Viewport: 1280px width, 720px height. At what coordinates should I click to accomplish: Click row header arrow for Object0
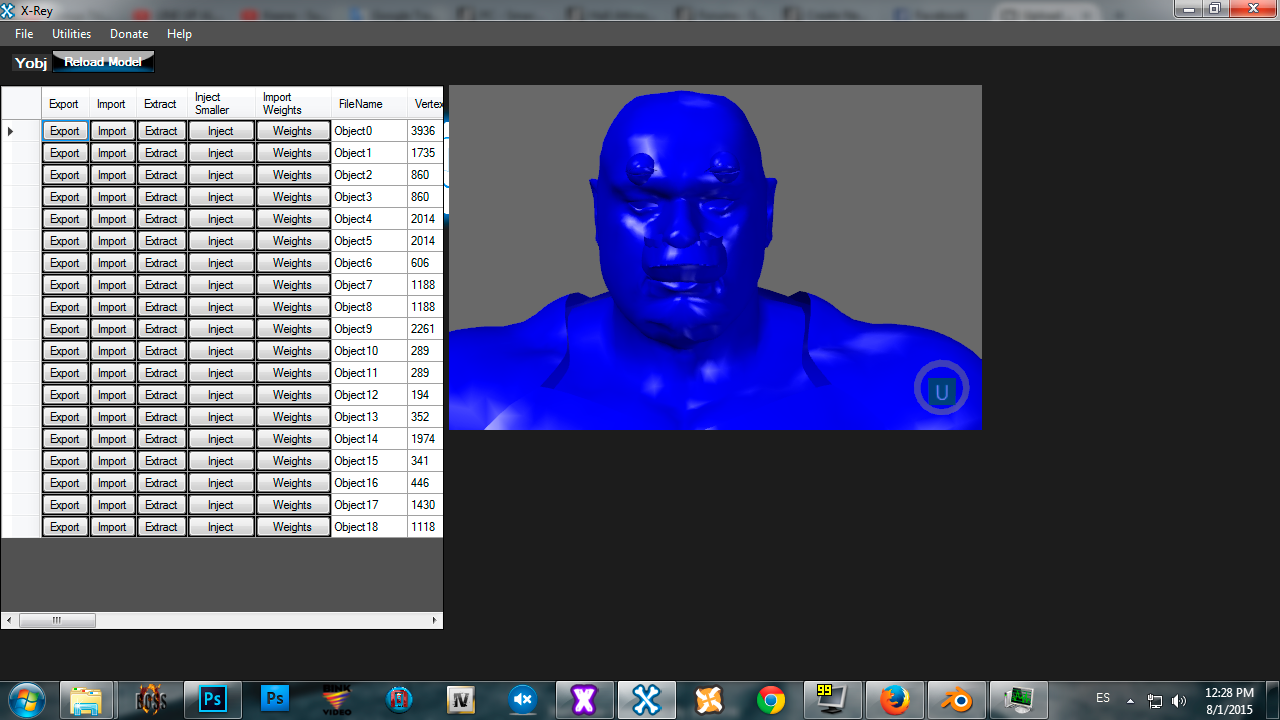(21, 131)
